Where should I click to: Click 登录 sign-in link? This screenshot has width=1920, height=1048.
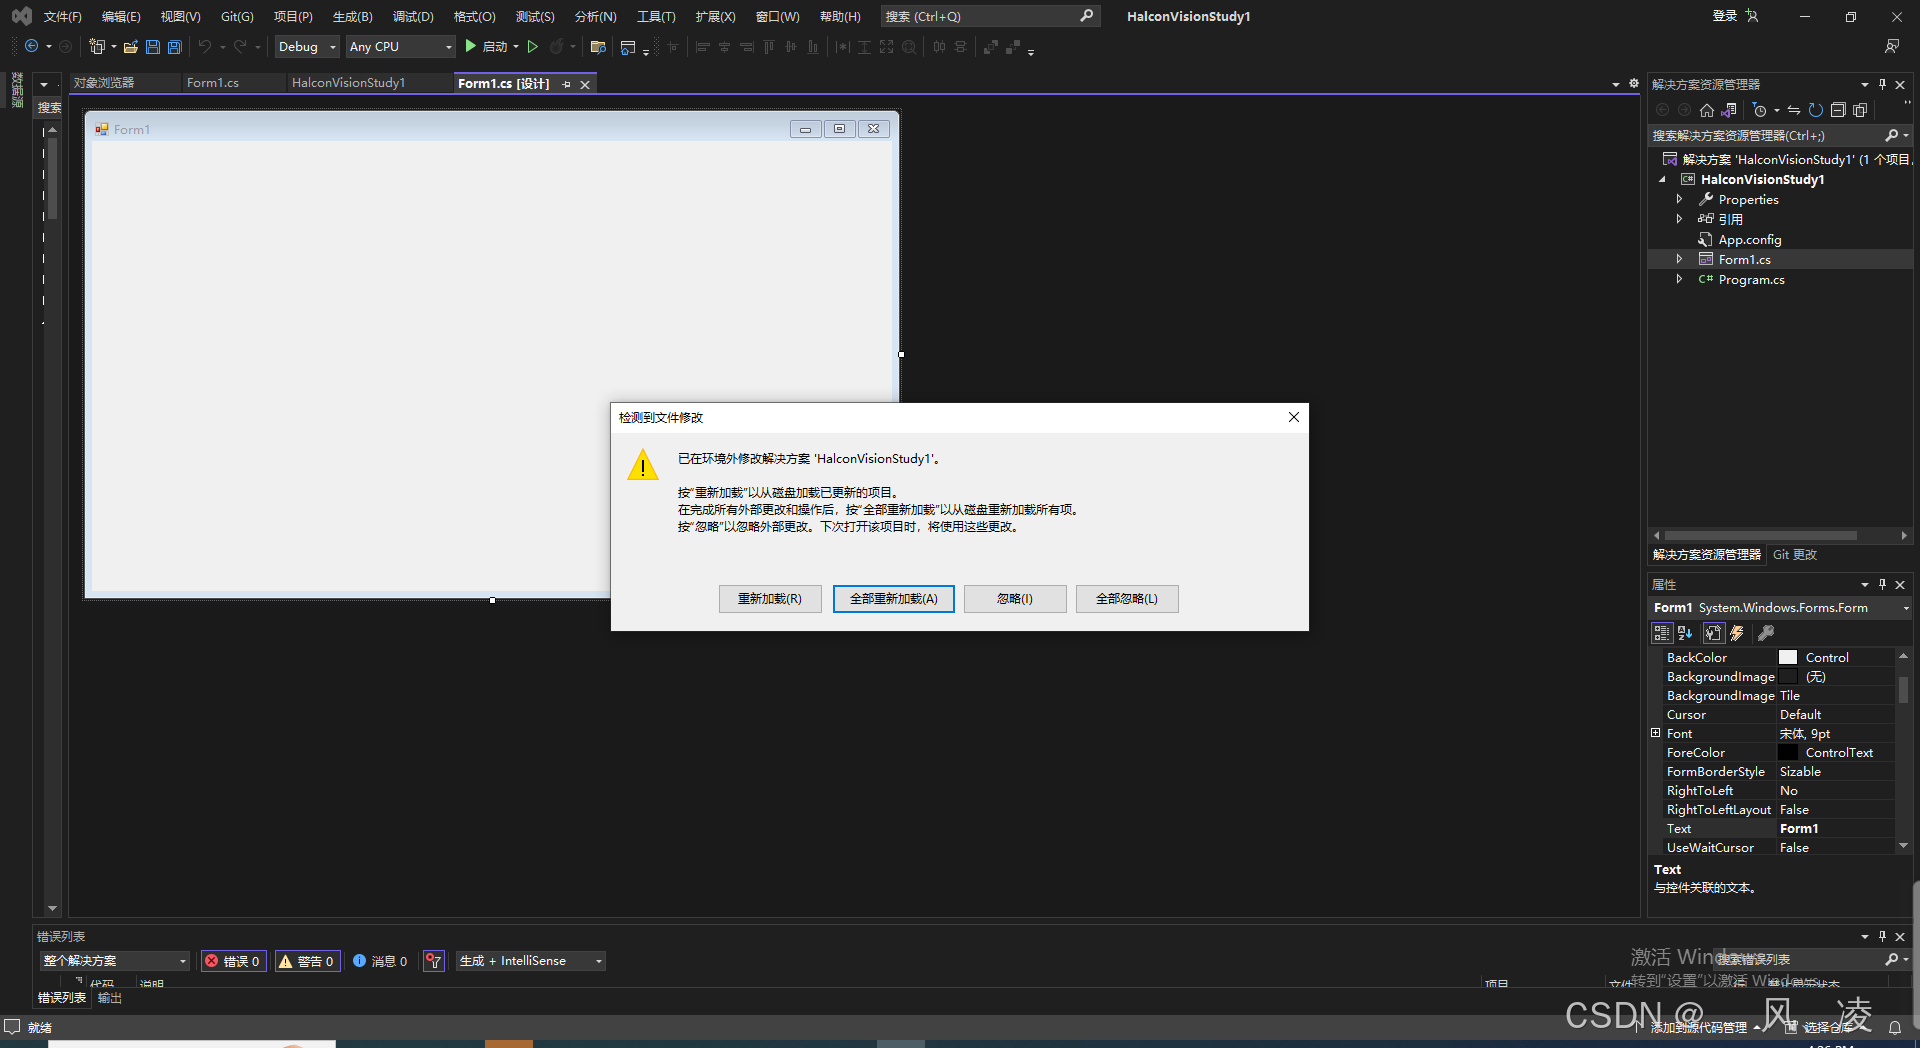[1725, 16]
